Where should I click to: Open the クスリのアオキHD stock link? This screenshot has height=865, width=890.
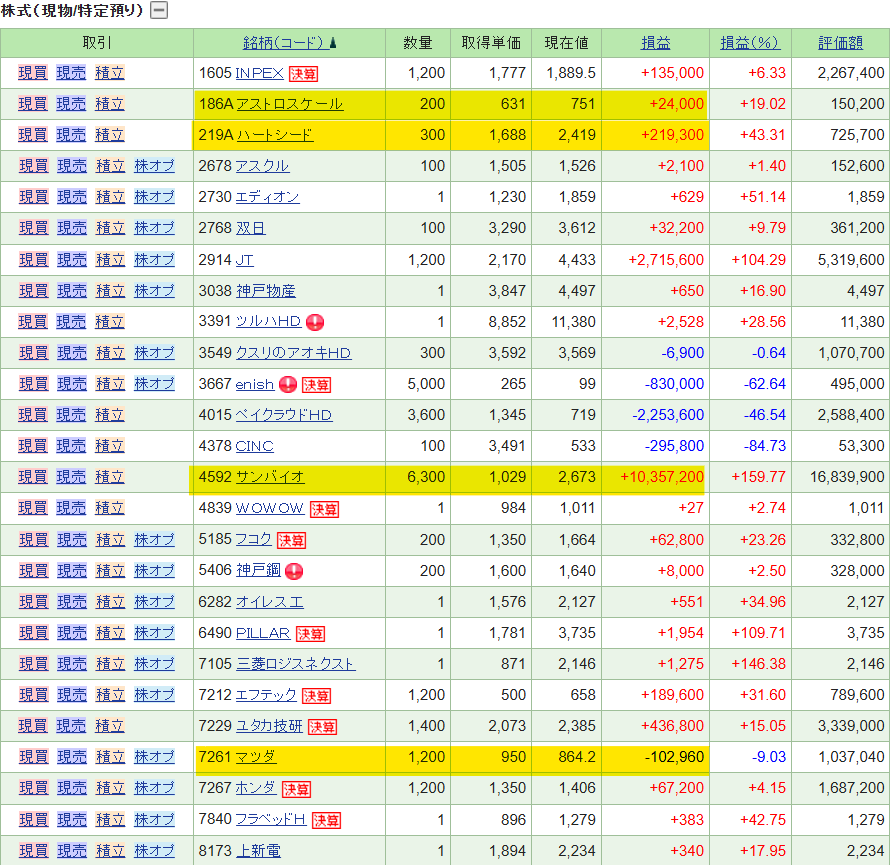coord(293,353)
